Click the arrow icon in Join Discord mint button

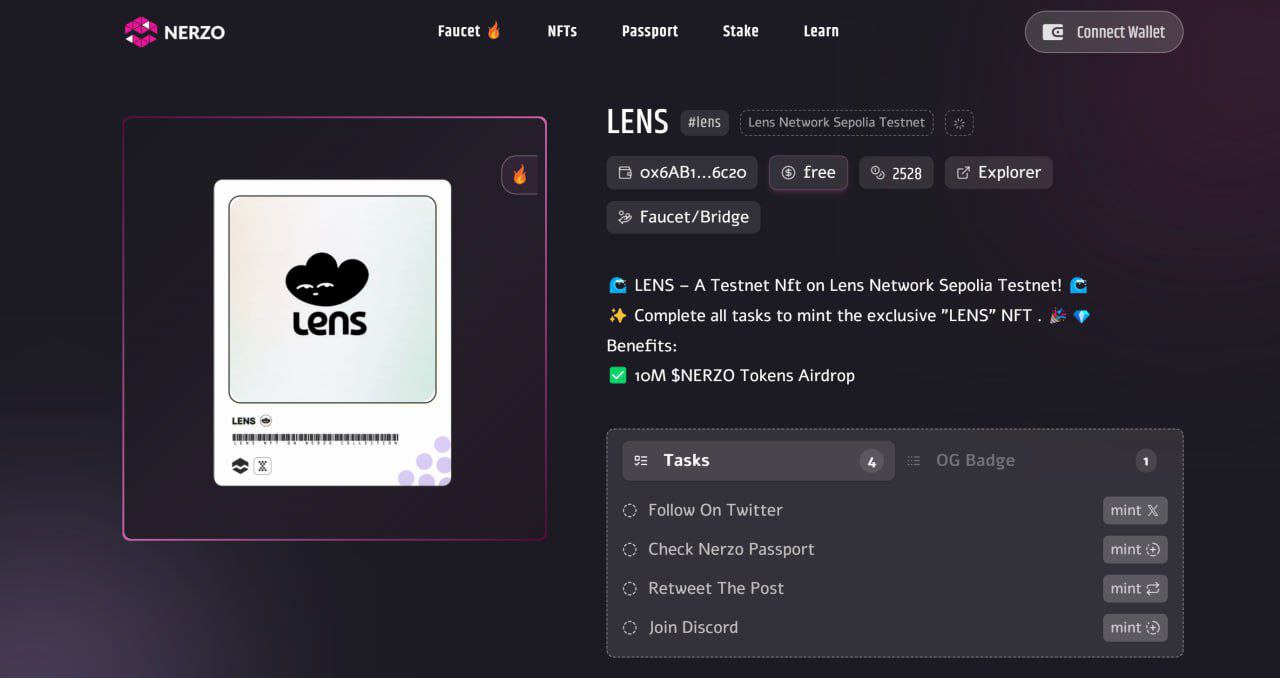pyautogui.click(x=1153, y=628)
